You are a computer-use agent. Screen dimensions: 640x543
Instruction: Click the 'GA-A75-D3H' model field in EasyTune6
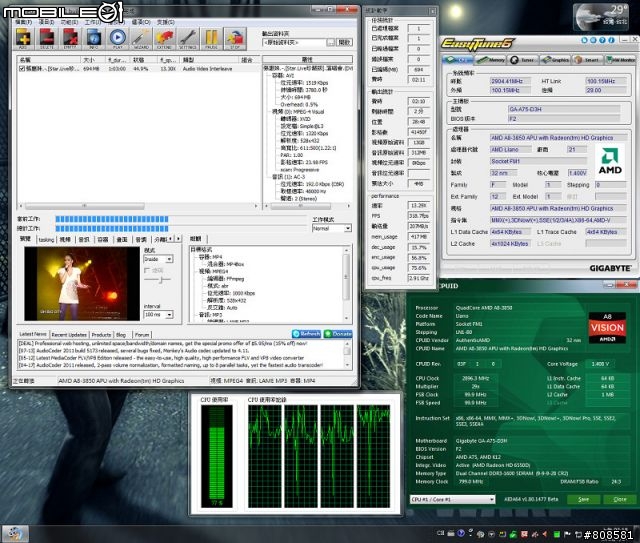(564, 109)
